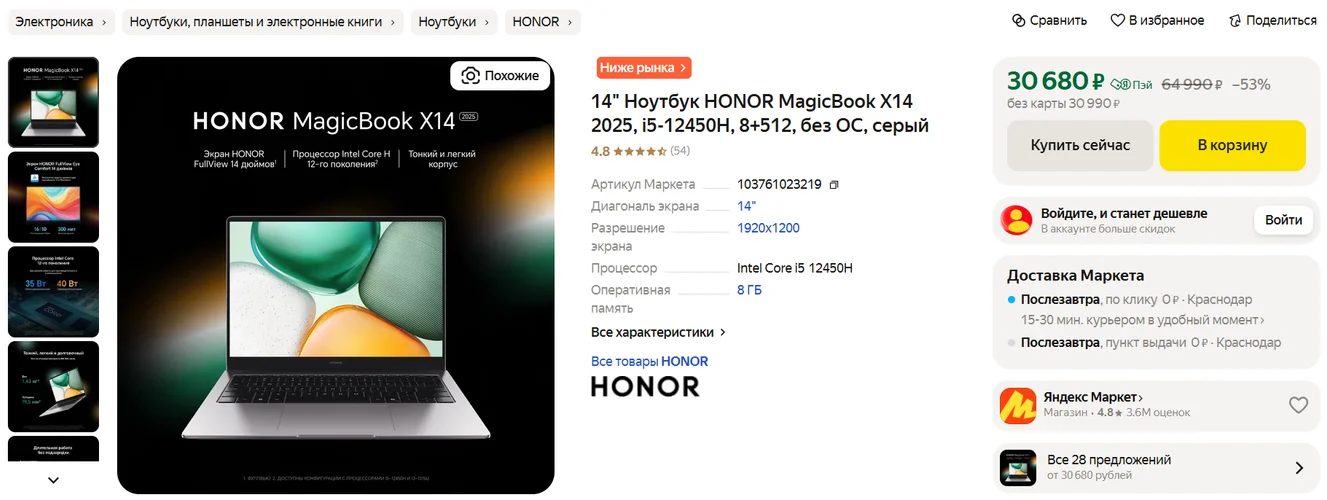Open the Электроника breadcrumb
Screen dimensions: 1327x500
61,21
